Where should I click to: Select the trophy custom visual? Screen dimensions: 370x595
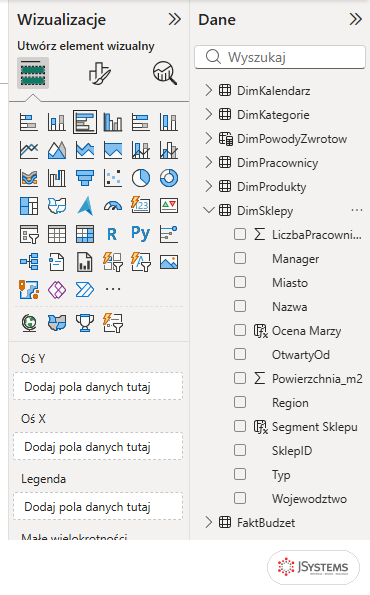point(85,323)
